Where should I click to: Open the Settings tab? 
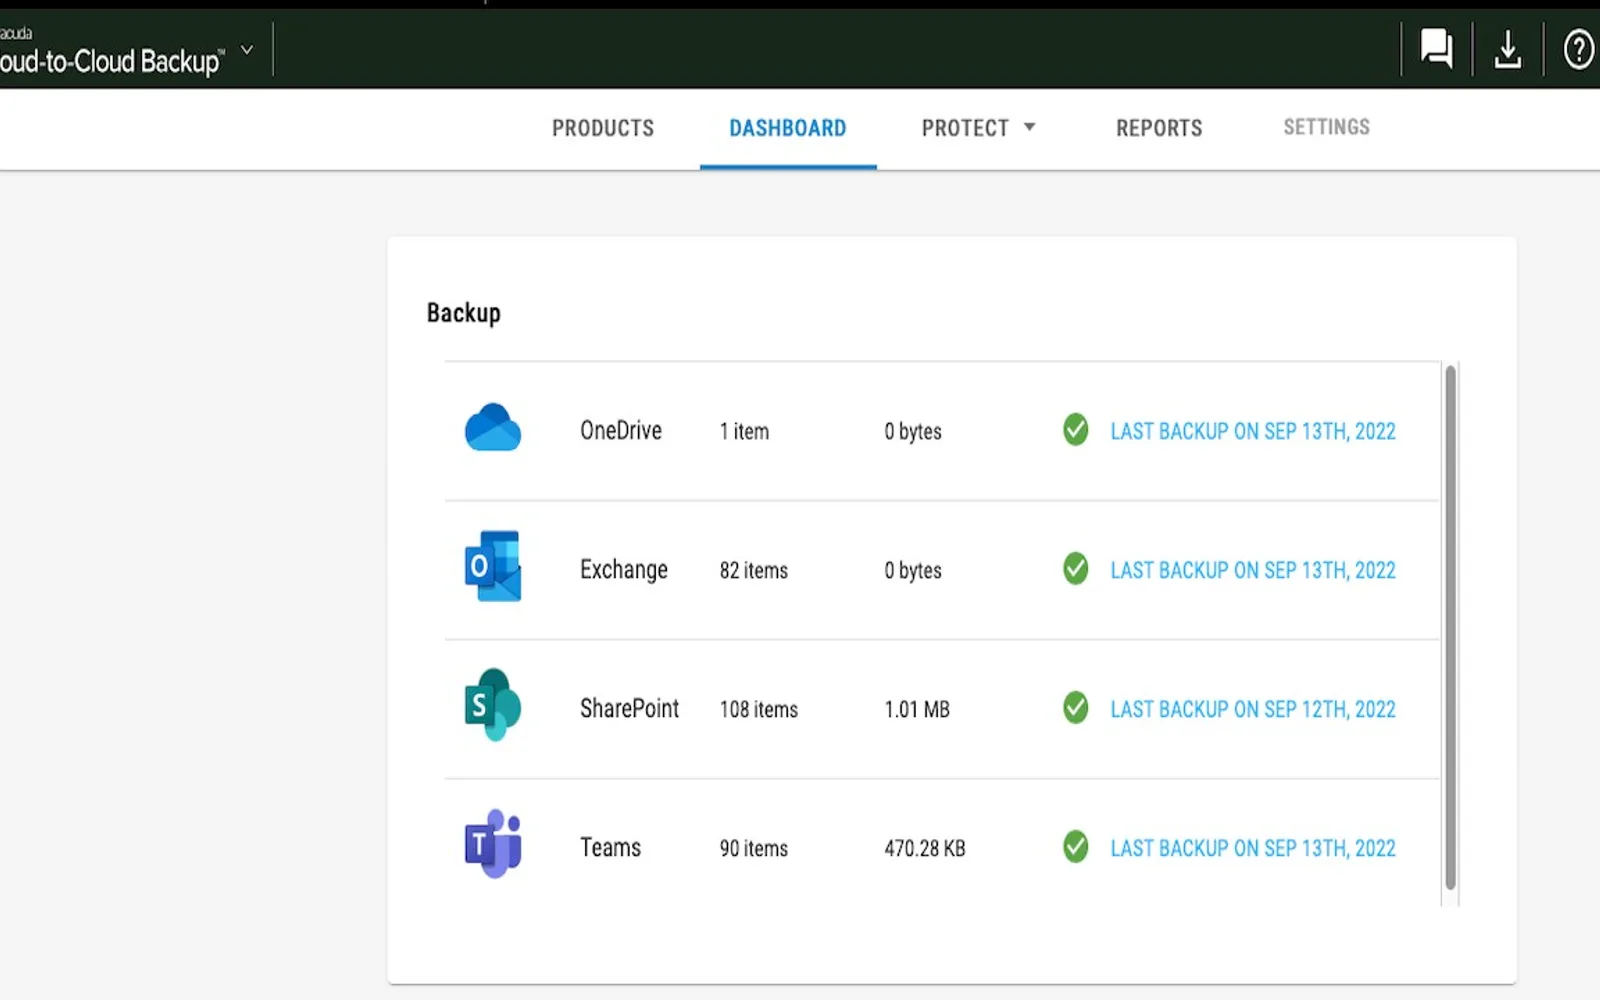pyautogui.click(x=1327, y=127)
